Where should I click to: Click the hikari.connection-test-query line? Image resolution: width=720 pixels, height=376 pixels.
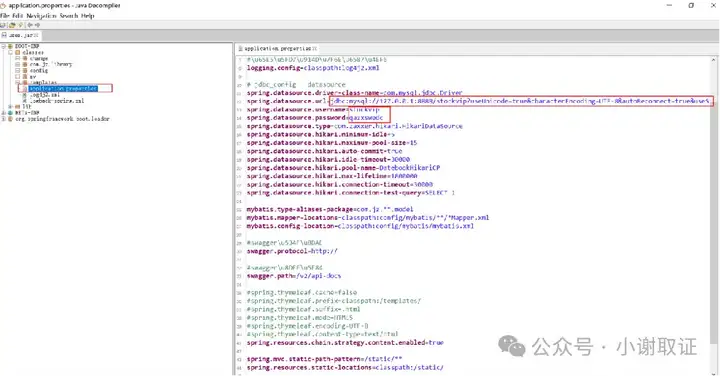(x=350, y=193)
